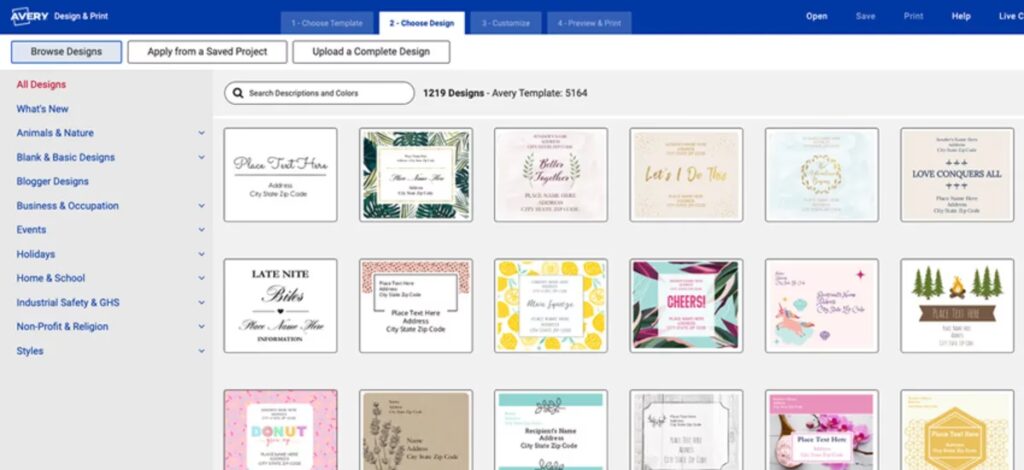This screenshot has height=470, width=1024.
Task: Pick the CHEERS! label design
Action: 686,305
